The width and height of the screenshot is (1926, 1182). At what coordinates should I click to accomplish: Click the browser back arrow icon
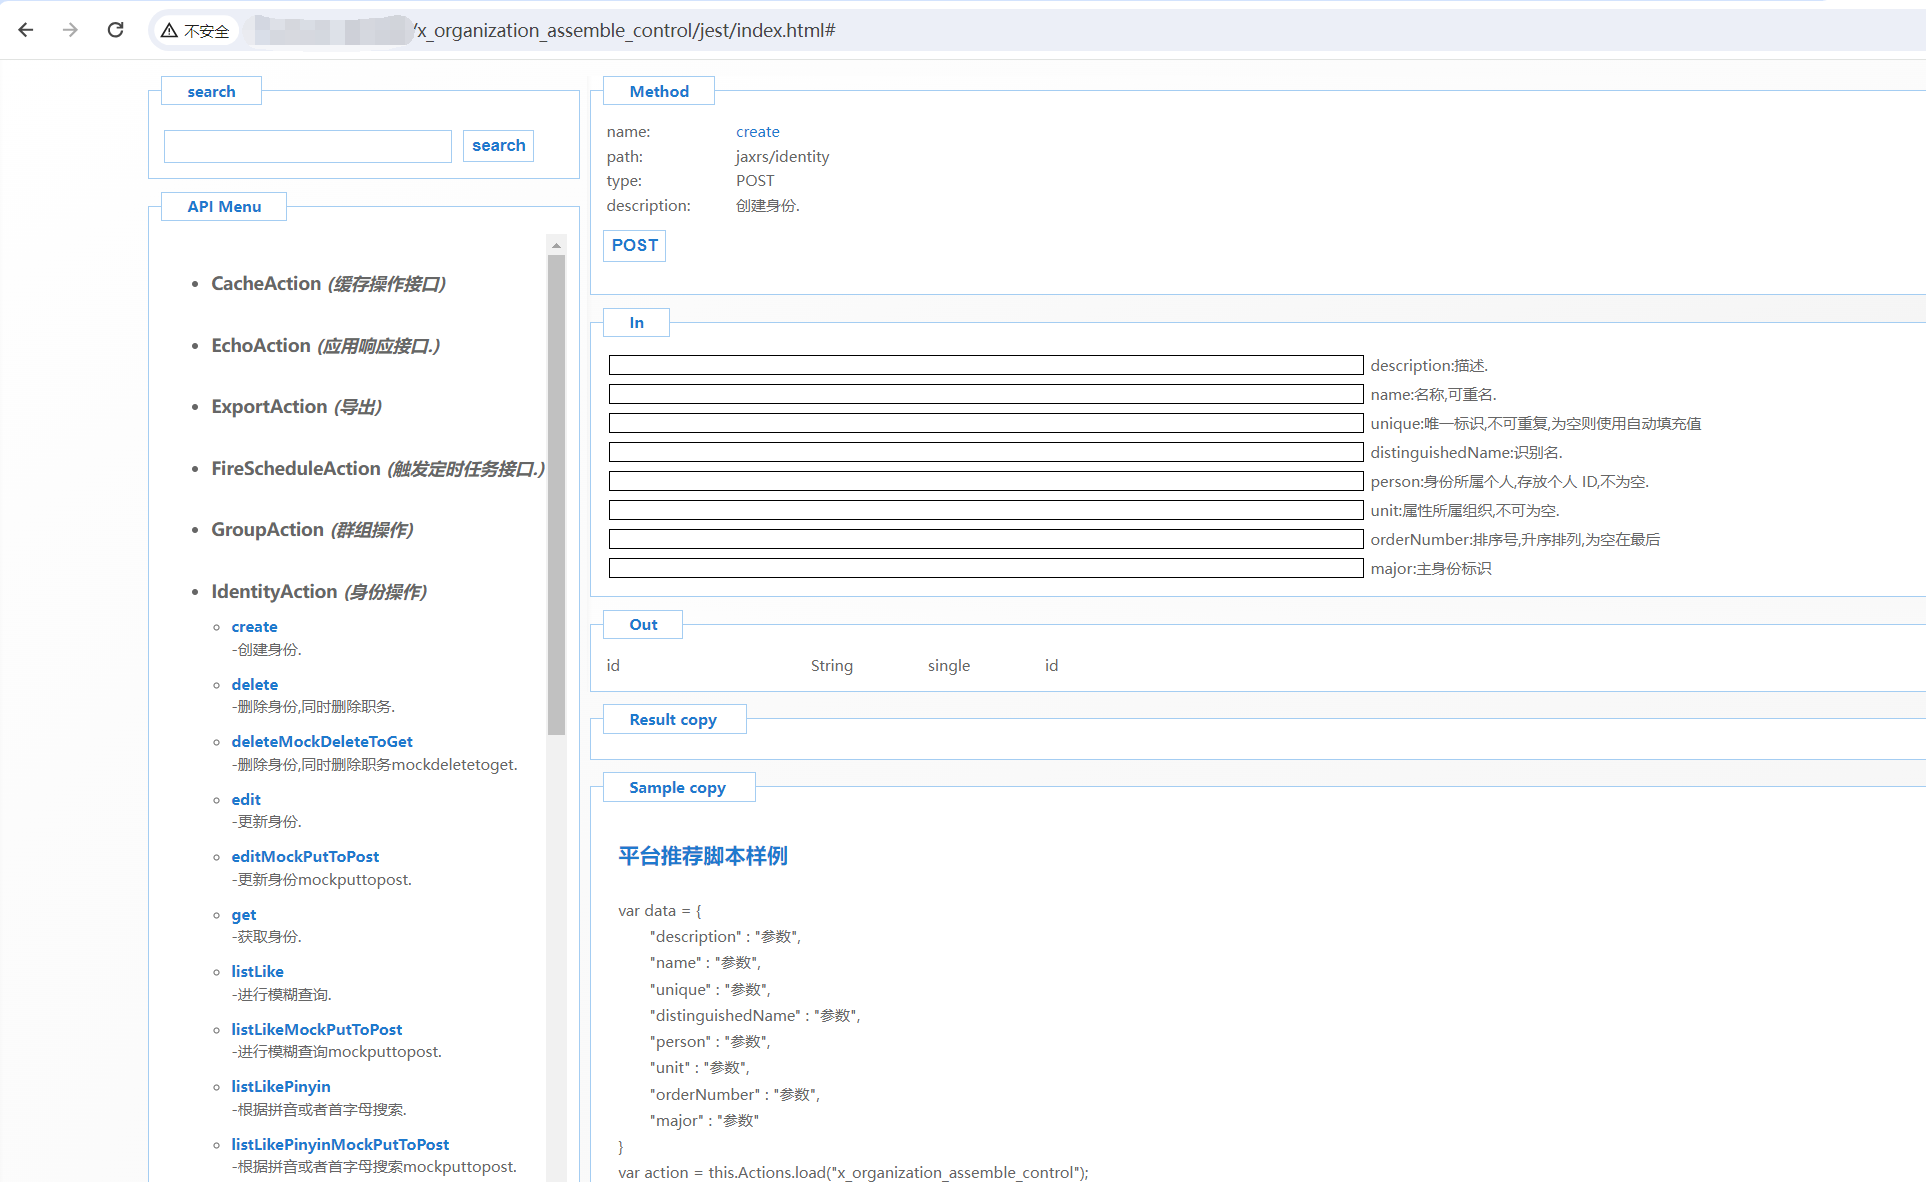(26, 30)
